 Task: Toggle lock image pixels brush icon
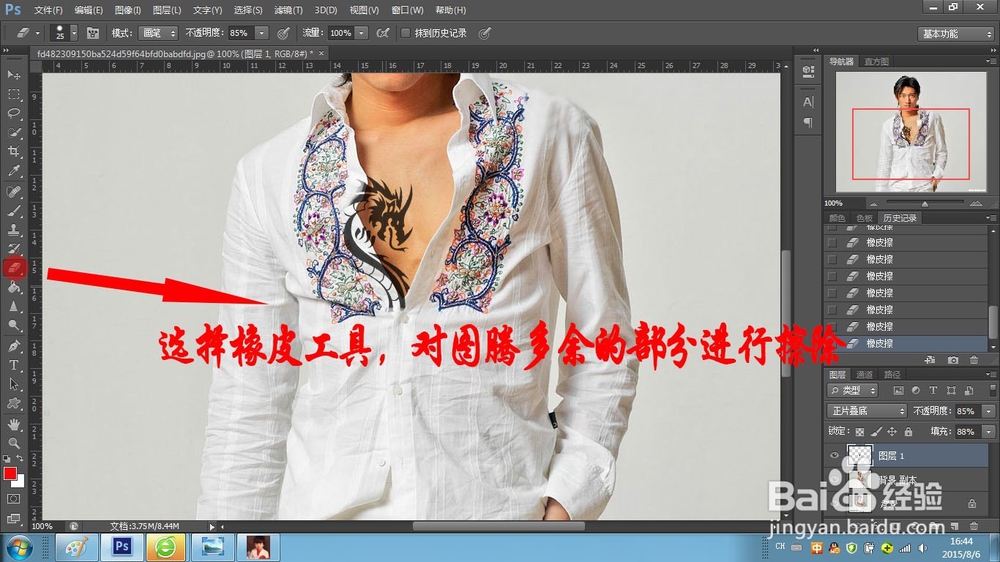coord(876,432)
